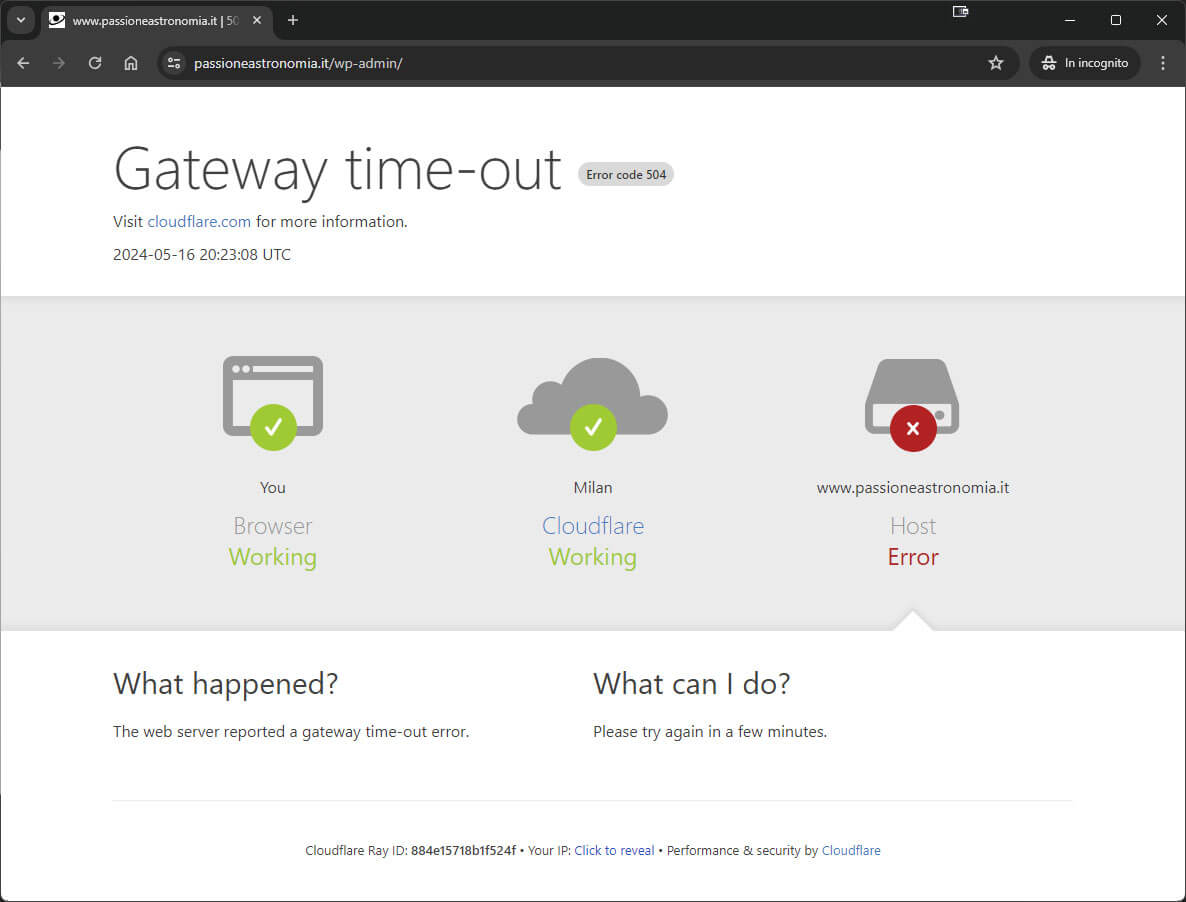Reload the timed-out page
Viewport: 1186px width, 902px height.
[x=95, y=64]
